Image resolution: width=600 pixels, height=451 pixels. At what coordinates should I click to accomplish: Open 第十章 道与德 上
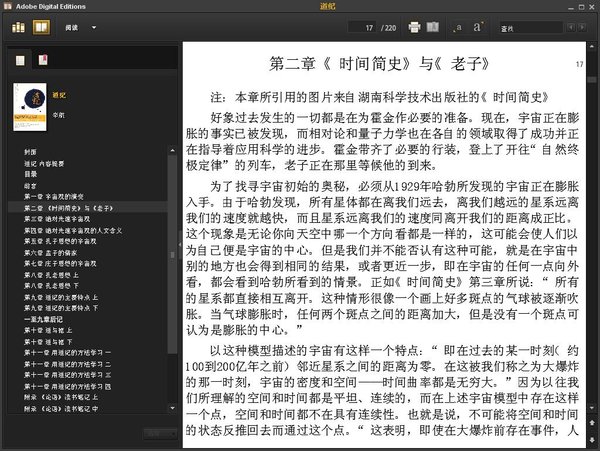[48, 330]
